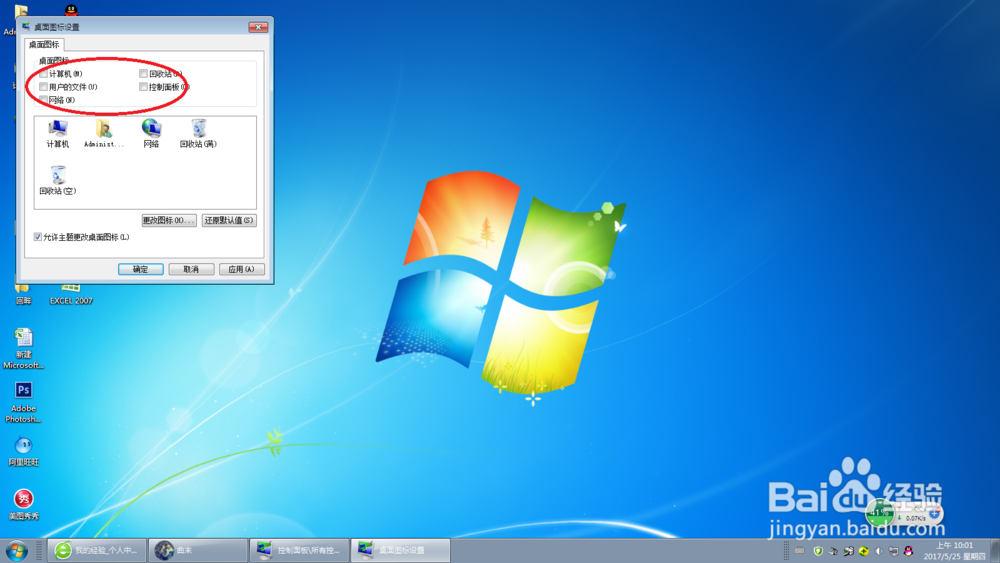Tick the 回收站 checkbox
Viewport: 1000px width, 563px height.
[x=143, y=74]
